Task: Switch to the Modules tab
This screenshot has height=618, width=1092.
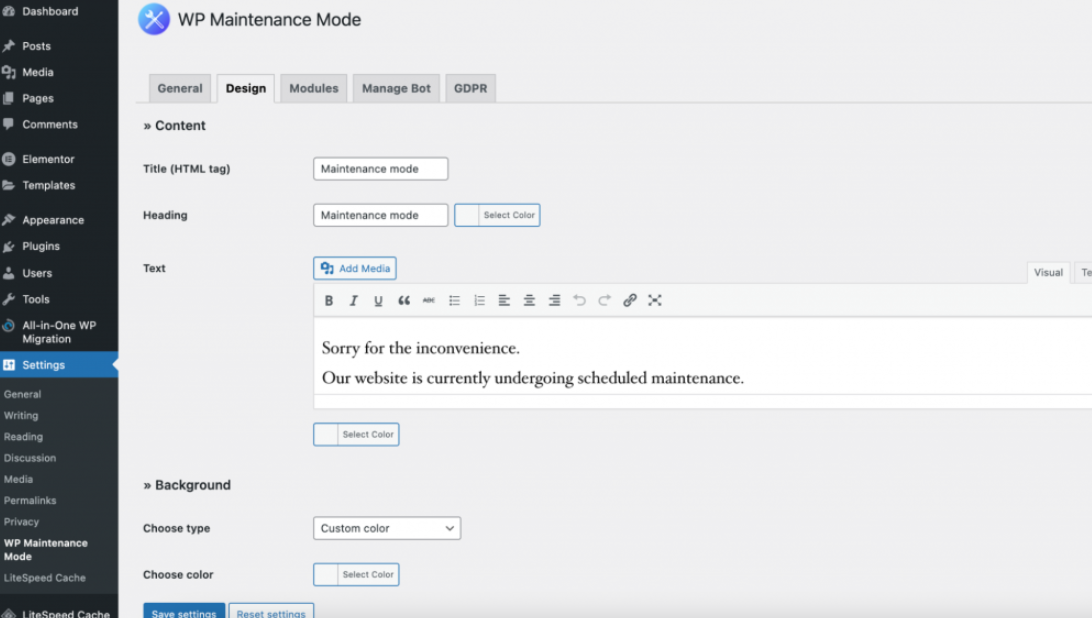Action: [313, 88]
